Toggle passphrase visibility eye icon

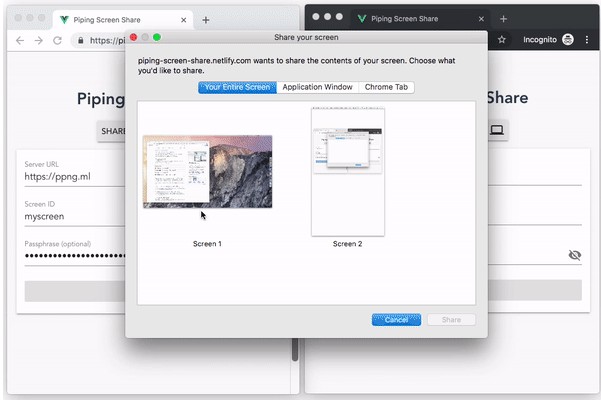coord(574,255)
